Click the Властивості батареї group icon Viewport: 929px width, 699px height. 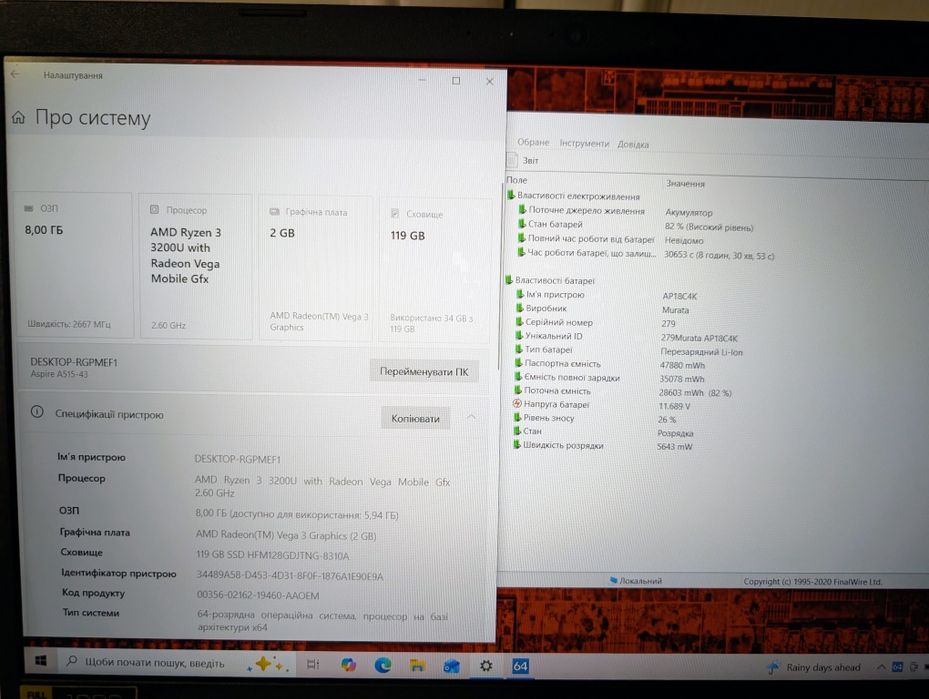tap(509, 280)
